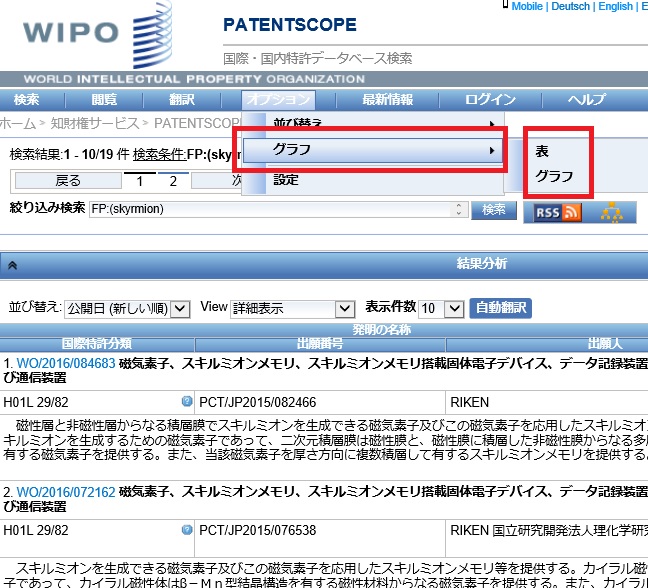Open the オプション menu tab
Screen dimensions: 648x588
click(x=278, y=100)
